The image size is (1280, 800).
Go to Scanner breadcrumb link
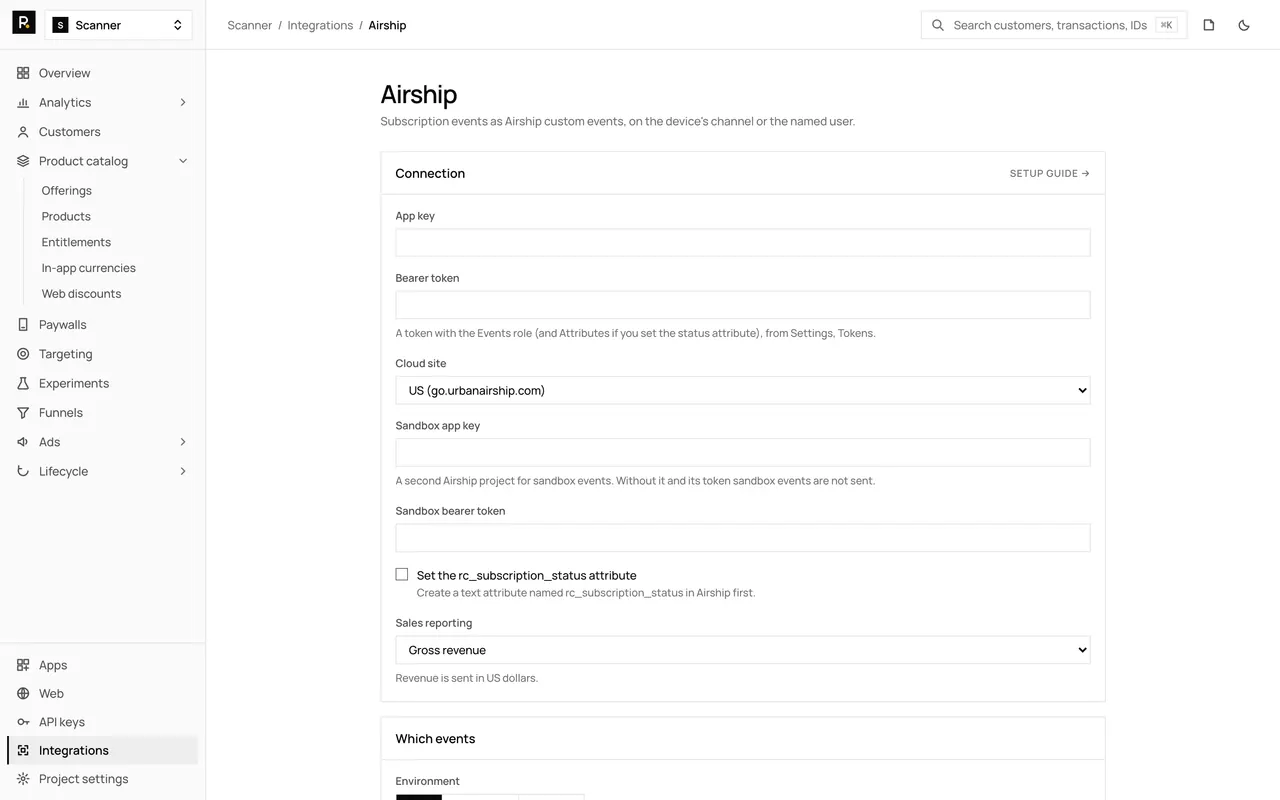pos(250,25)
